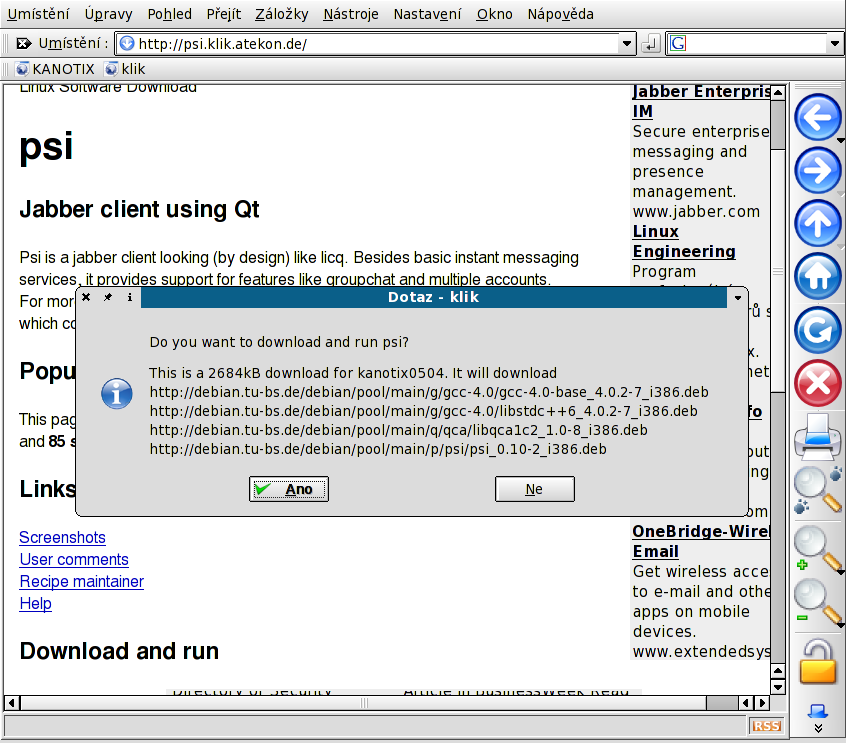Open the Recipe maintainer link

[x=82, y=582]
